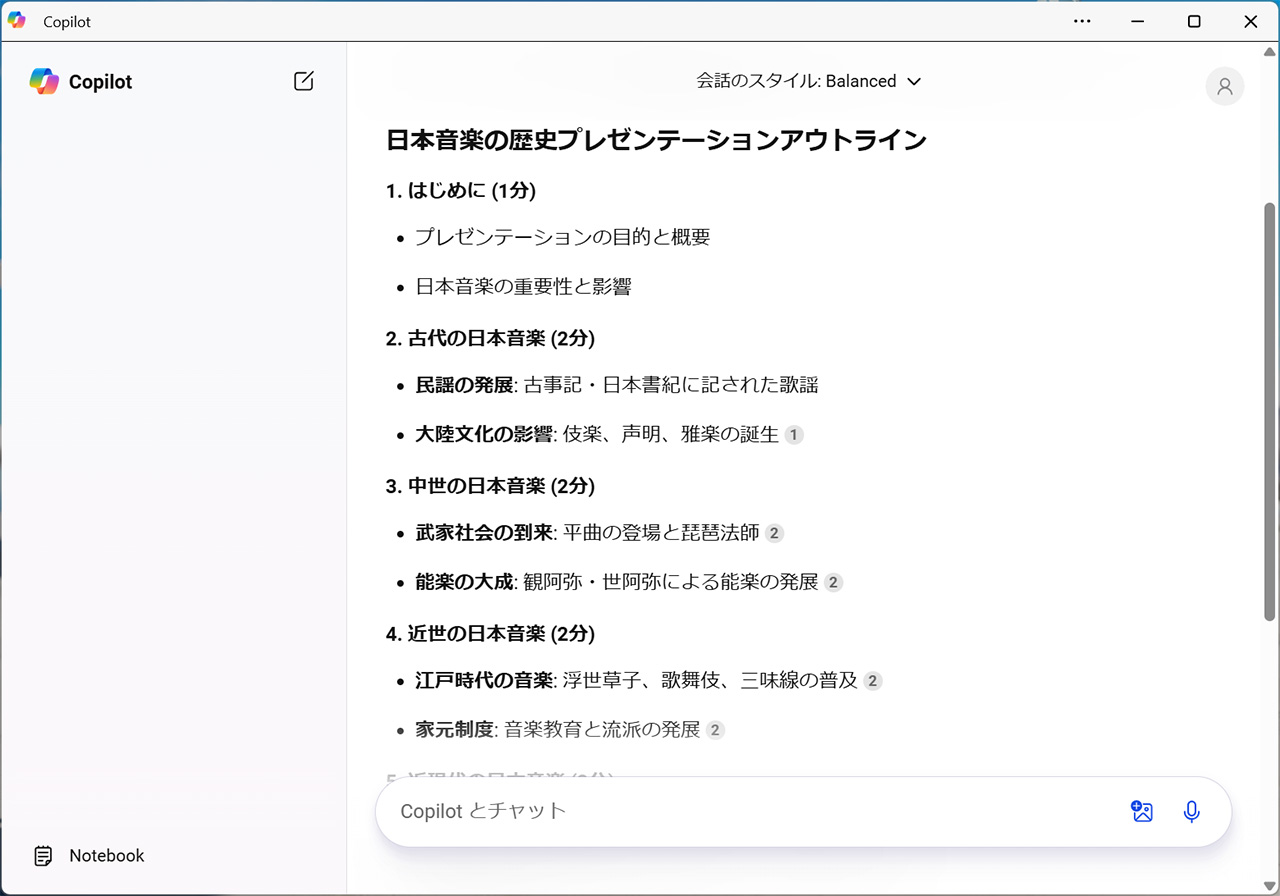Open the user profile avatar
This screenshot has height=896, width=1280.
[x=1224, y=86]
